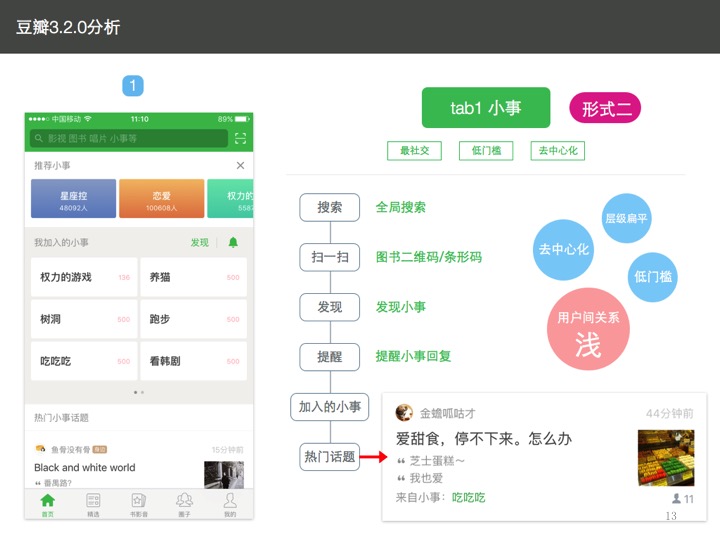Click the 提醒小事回复 green text
This screenshot has height=540, width=720.
coord(413,356)
